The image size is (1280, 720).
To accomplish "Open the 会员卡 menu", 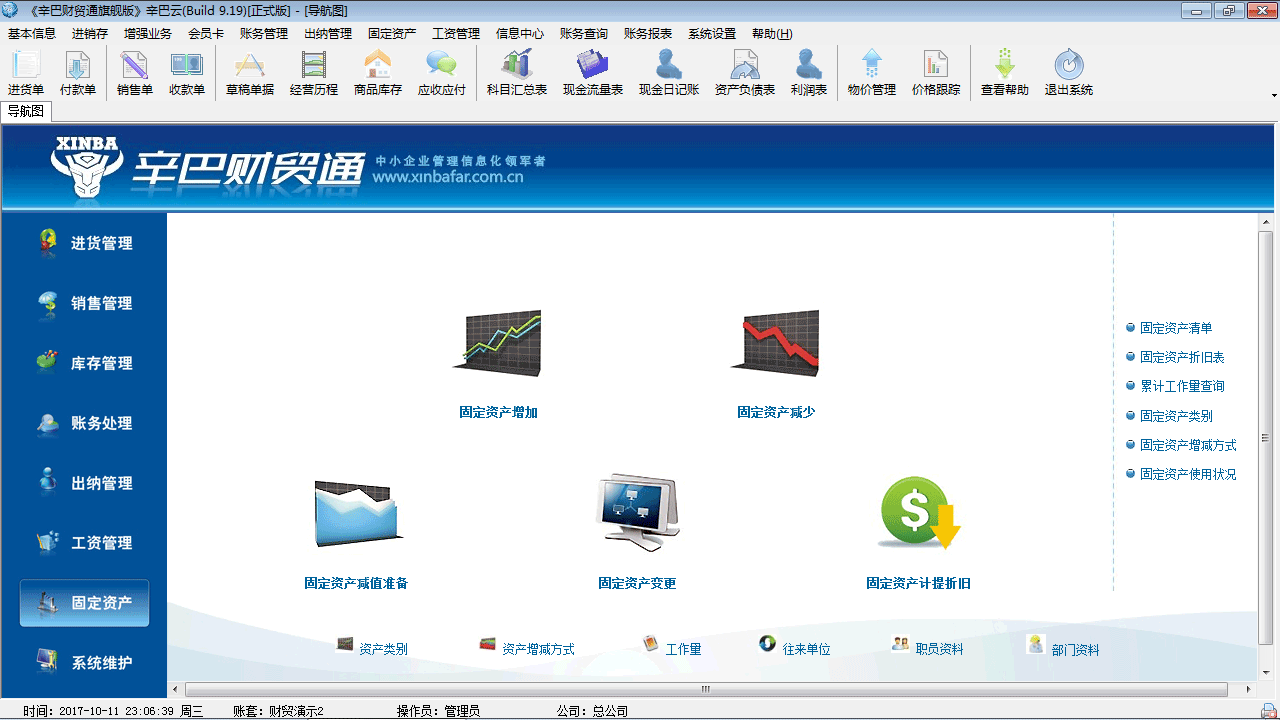I will (x=206, y=34).
